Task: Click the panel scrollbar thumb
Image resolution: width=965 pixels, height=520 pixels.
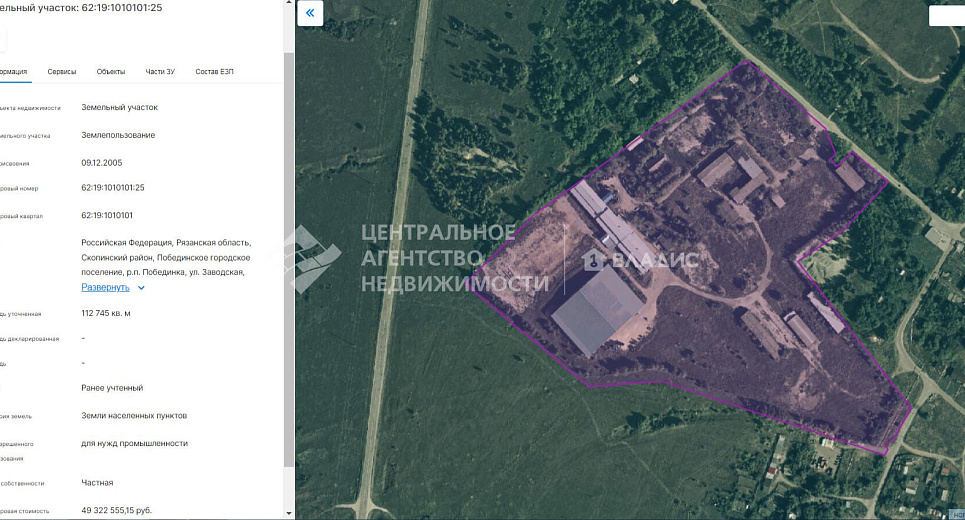Action: [289, 258]
